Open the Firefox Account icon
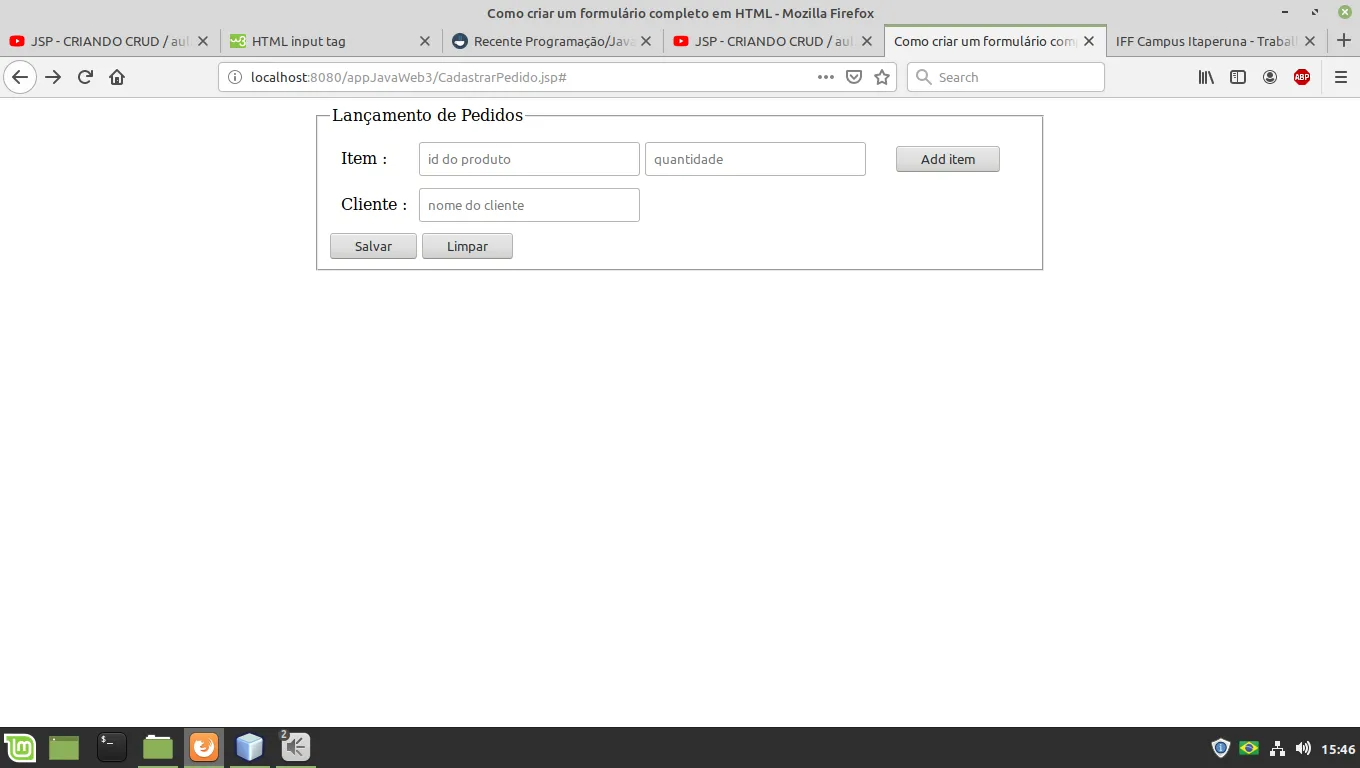The image size is (1360, 768). click(1270, 77)
